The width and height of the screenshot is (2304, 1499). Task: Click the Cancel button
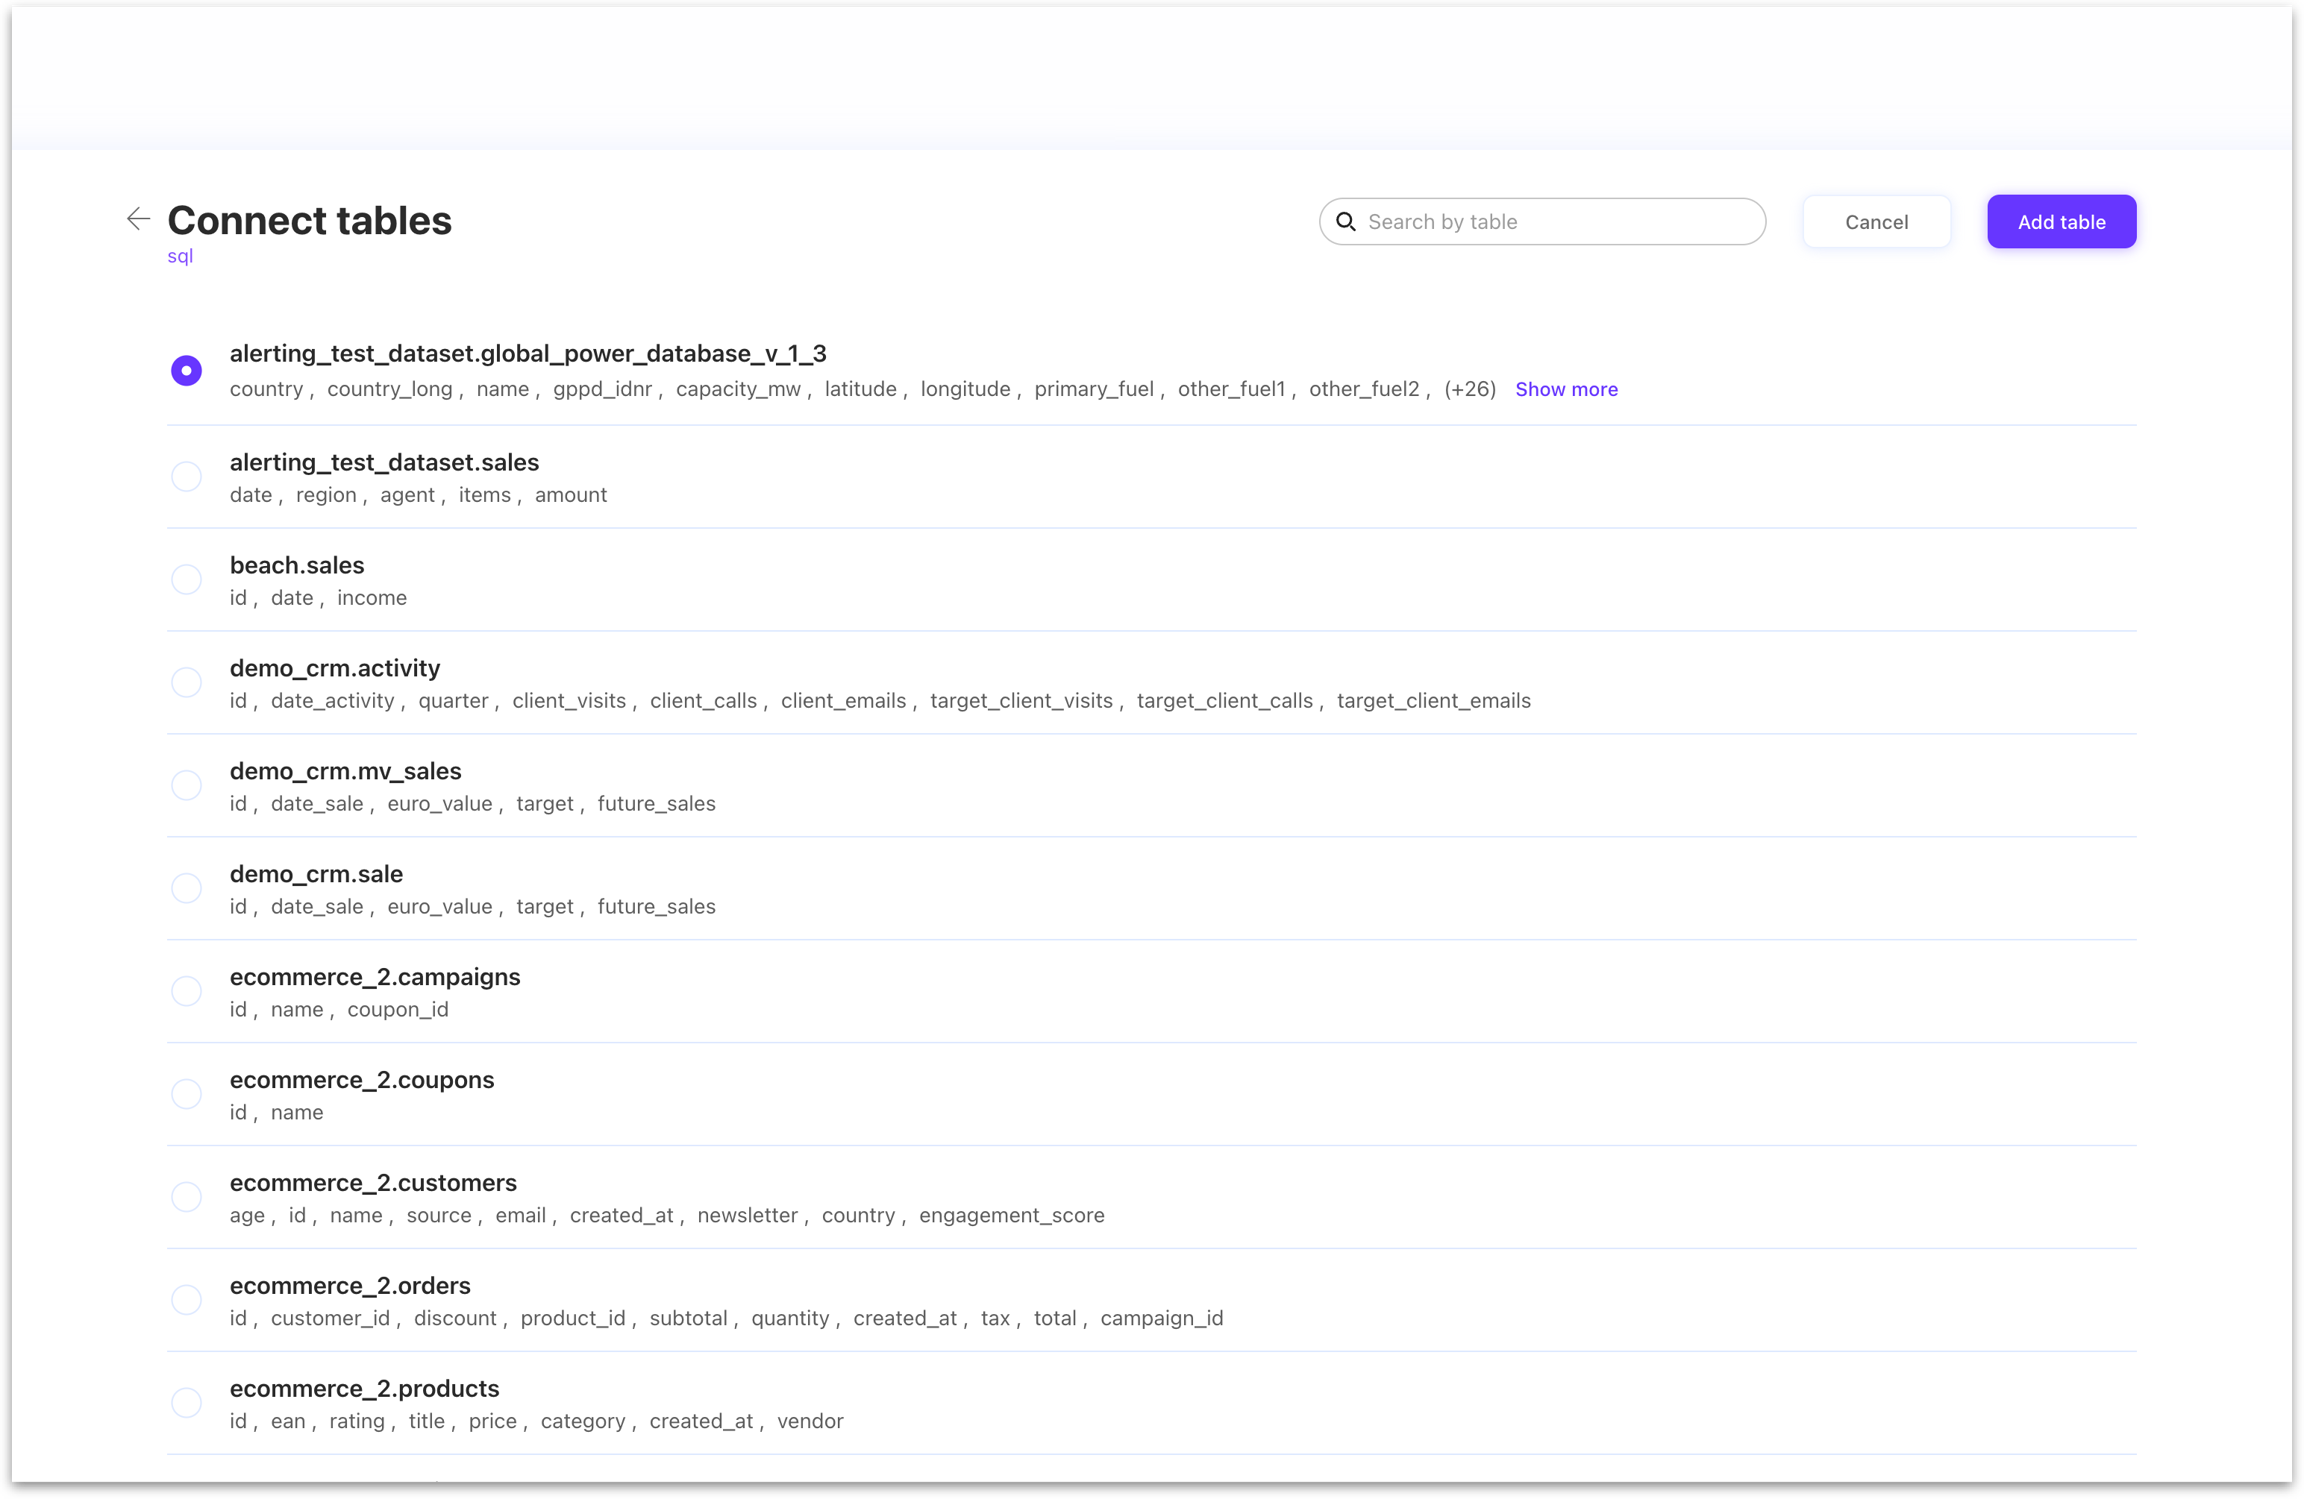[x=1875, y=221]
